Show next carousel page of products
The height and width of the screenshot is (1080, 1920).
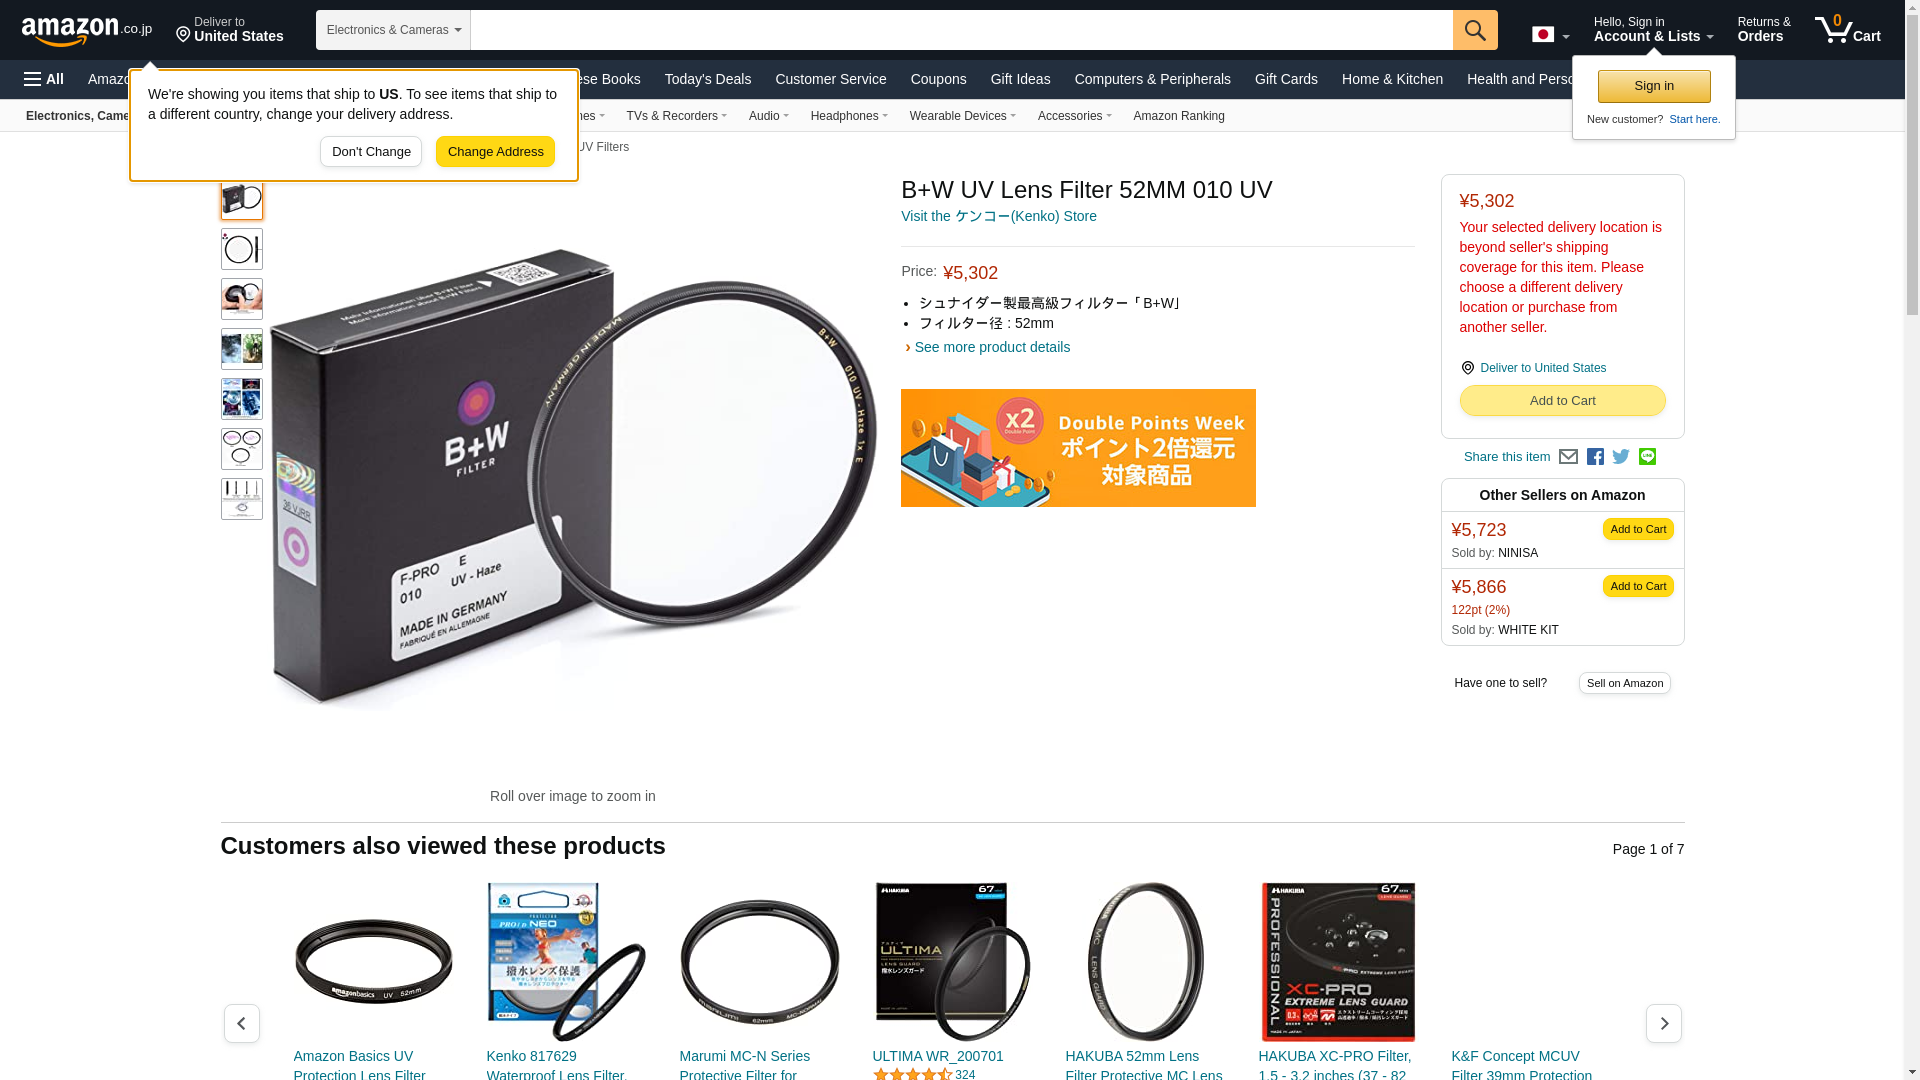coord(1663,1023)
